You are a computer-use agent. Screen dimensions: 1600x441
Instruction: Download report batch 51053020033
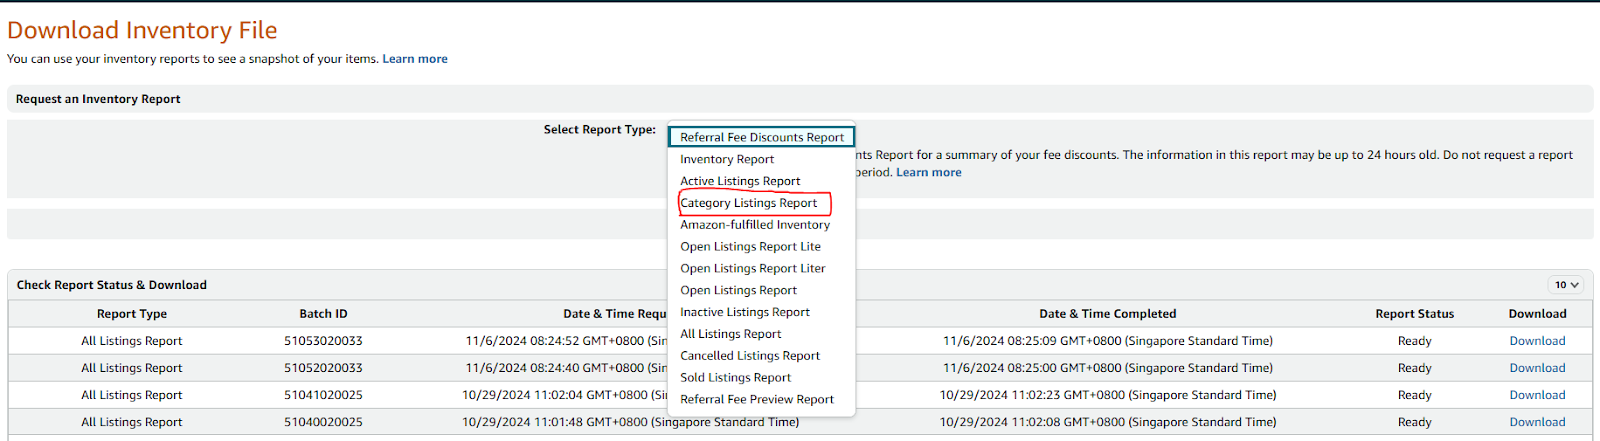pos(1537,341)
